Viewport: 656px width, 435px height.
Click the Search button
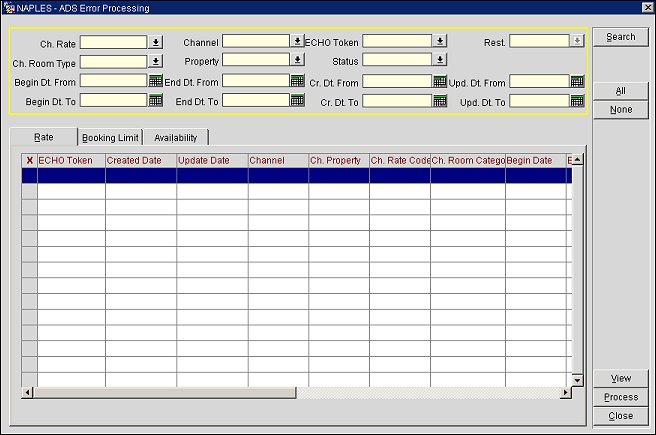pos(620,37)
